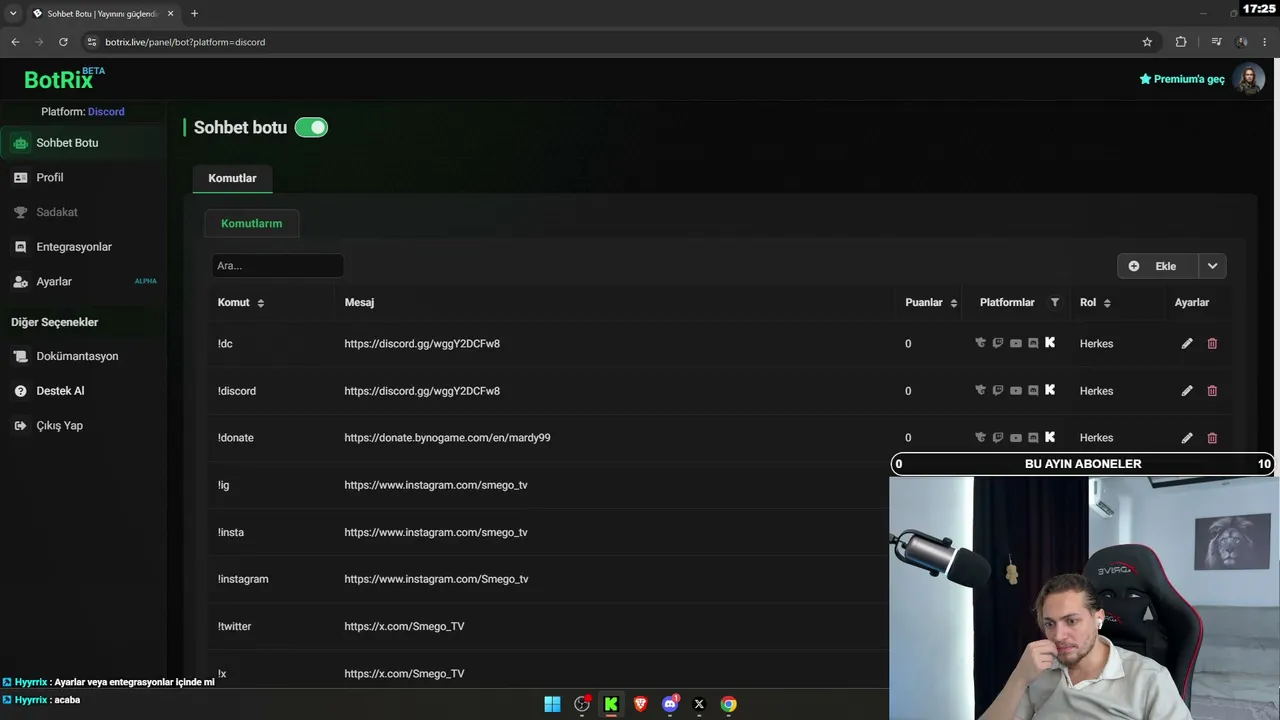Viewport: 1280px width, 720px height.
Task: Click the BotRix BETA logo
Action: point(64,78)
